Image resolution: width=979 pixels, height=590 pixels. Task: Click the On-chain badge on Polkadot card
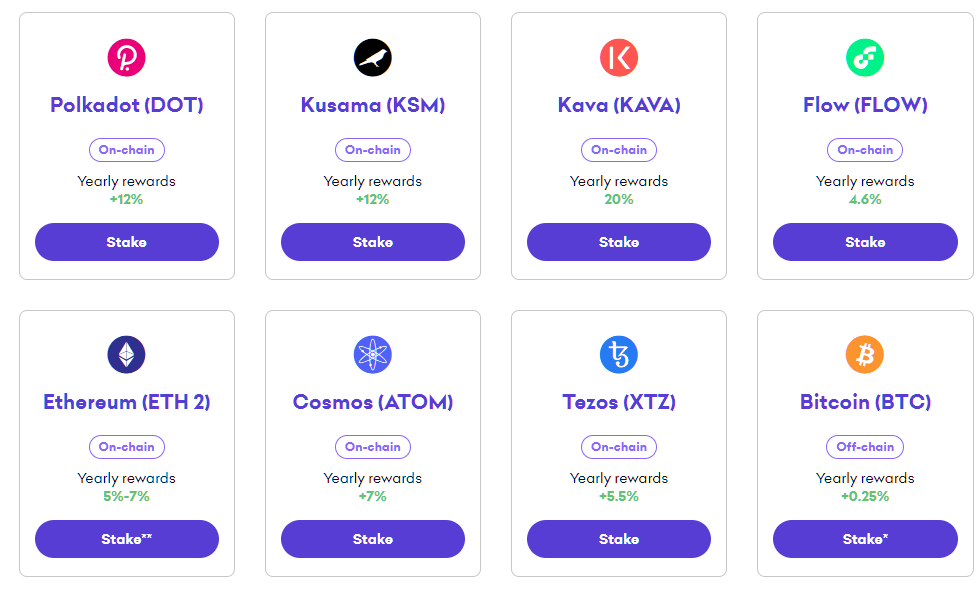click(127, 150)
